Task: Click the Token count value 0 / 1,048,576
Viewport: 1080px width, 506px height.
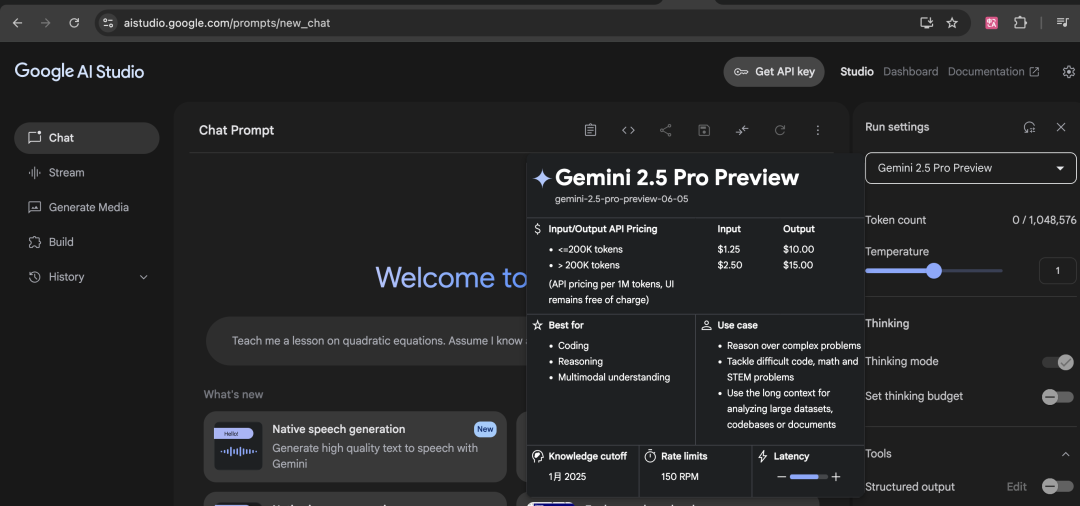Action: click(1044, 220)
